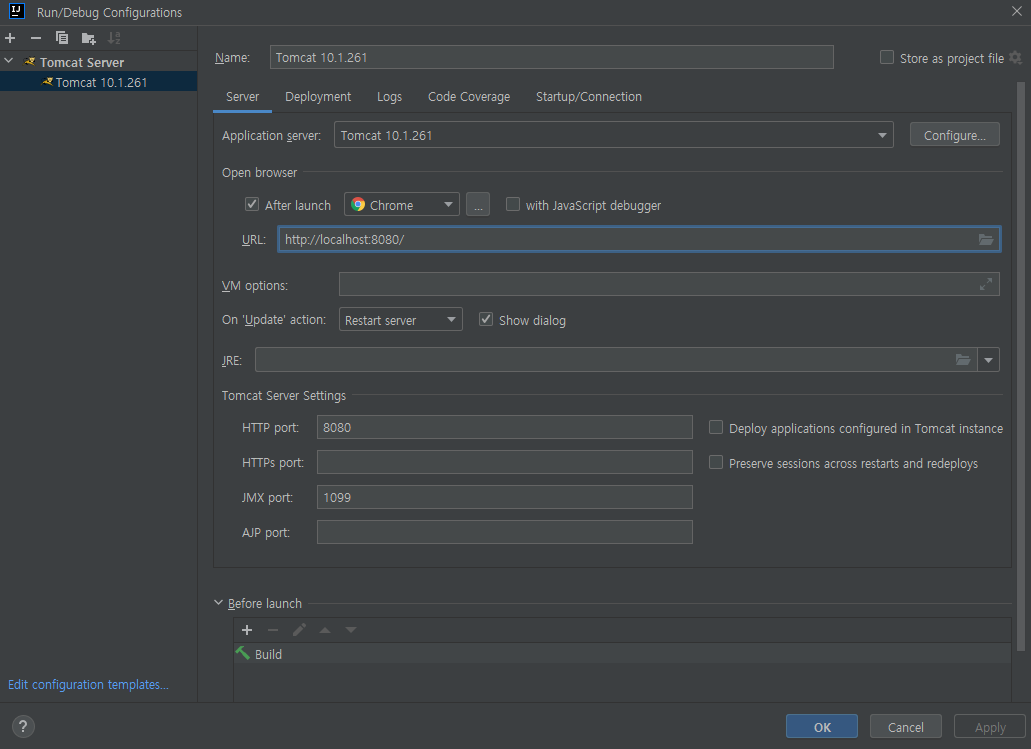Viewport: 1031px width, 749px height.
Task: Select Tomcat 10.1.261 configuration in tree
Action: click(99, 82)
